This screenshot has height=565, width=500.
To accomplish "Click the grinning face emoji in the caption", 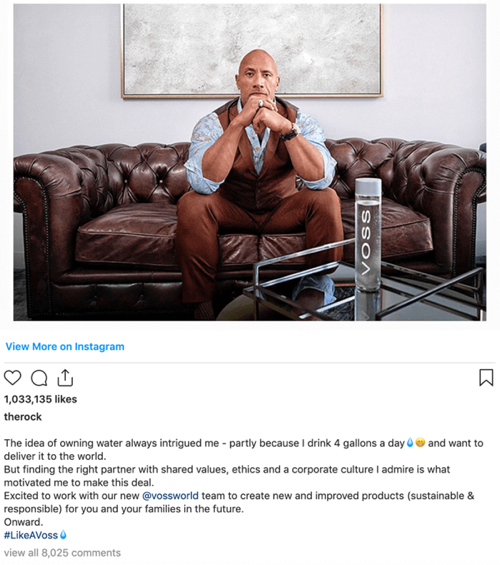I will (420, 442).
